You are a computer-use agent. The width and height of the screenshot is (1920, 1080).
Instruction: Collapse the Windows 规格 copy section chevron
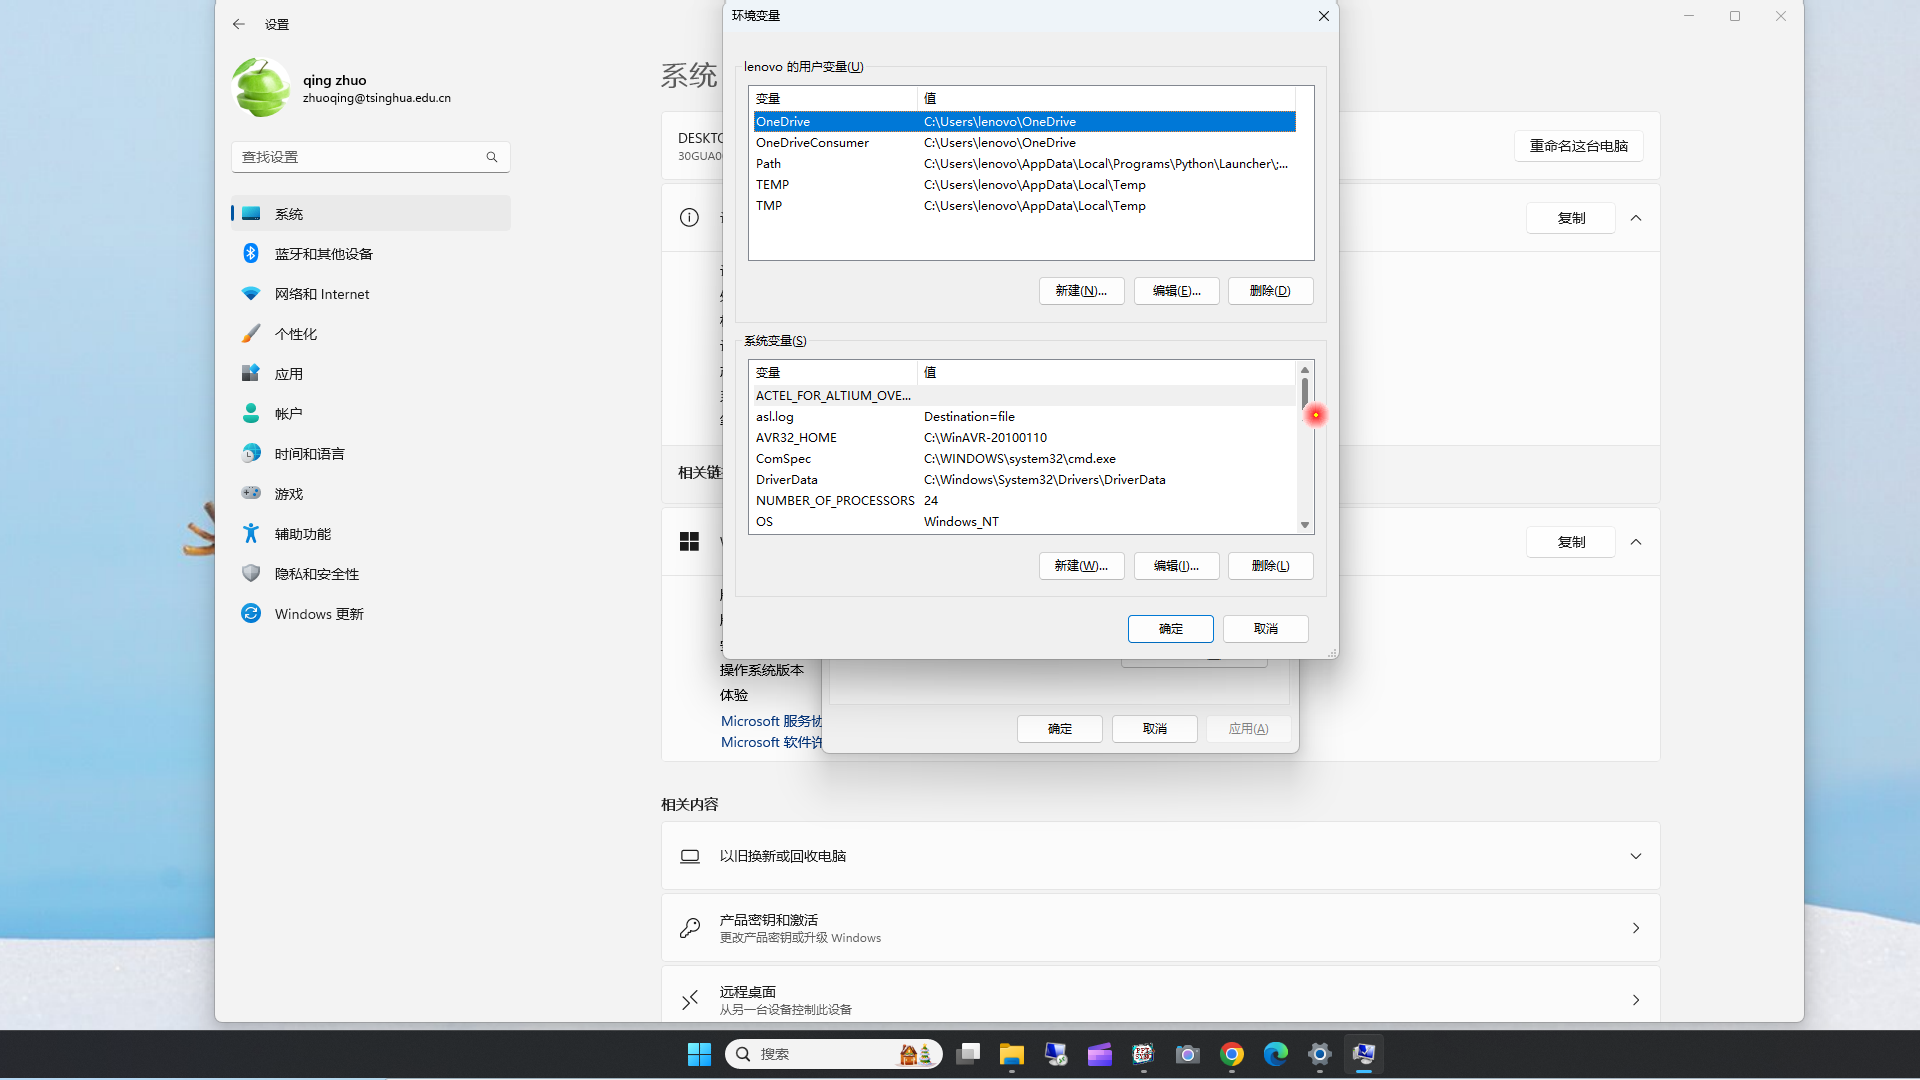tap(1635, 541)
